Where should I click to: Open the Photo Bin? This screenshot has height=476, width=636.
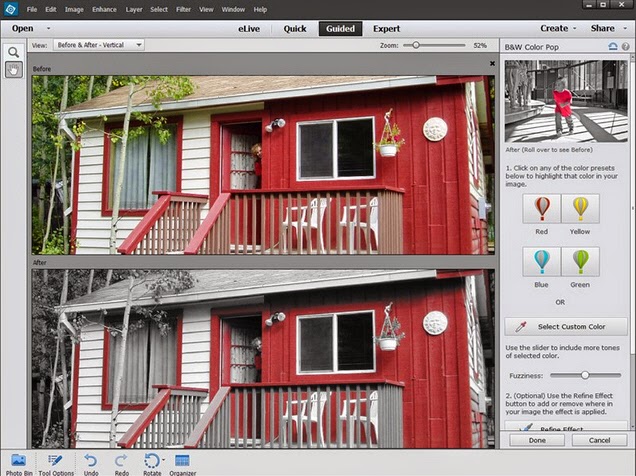click(19, 465)
